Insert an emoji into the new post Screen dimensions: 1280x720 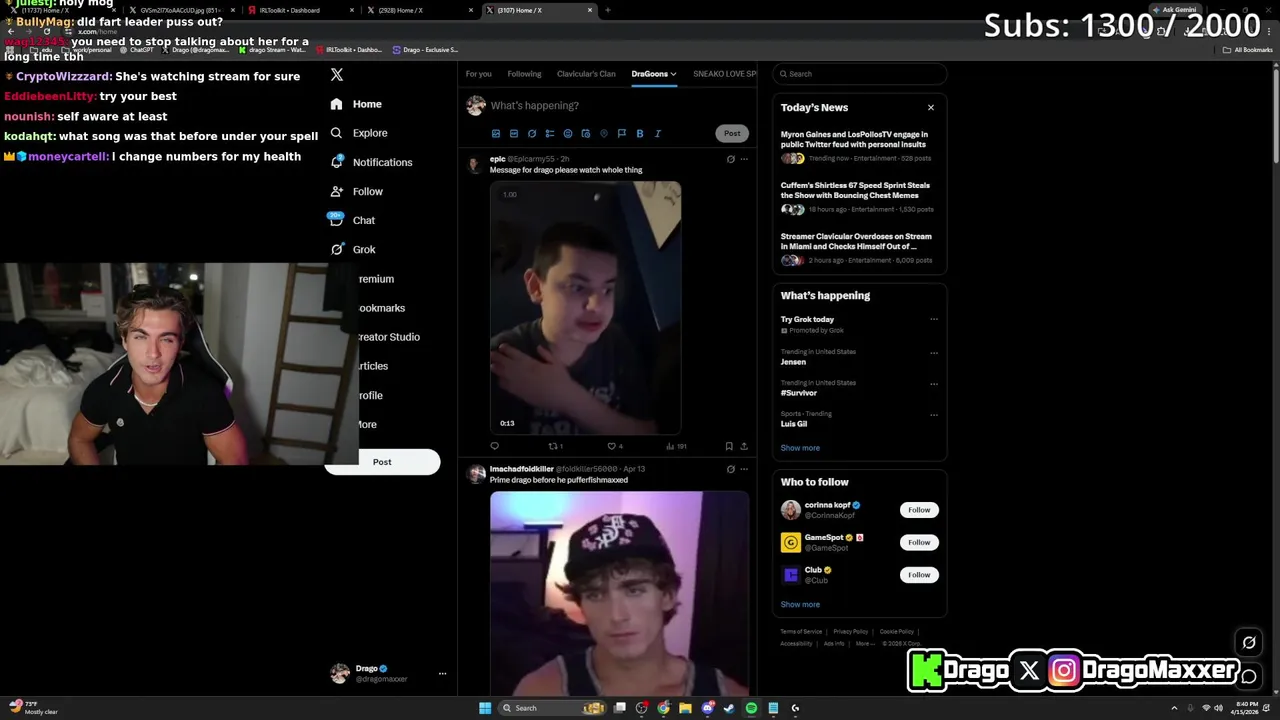click(x=568, y=133)
